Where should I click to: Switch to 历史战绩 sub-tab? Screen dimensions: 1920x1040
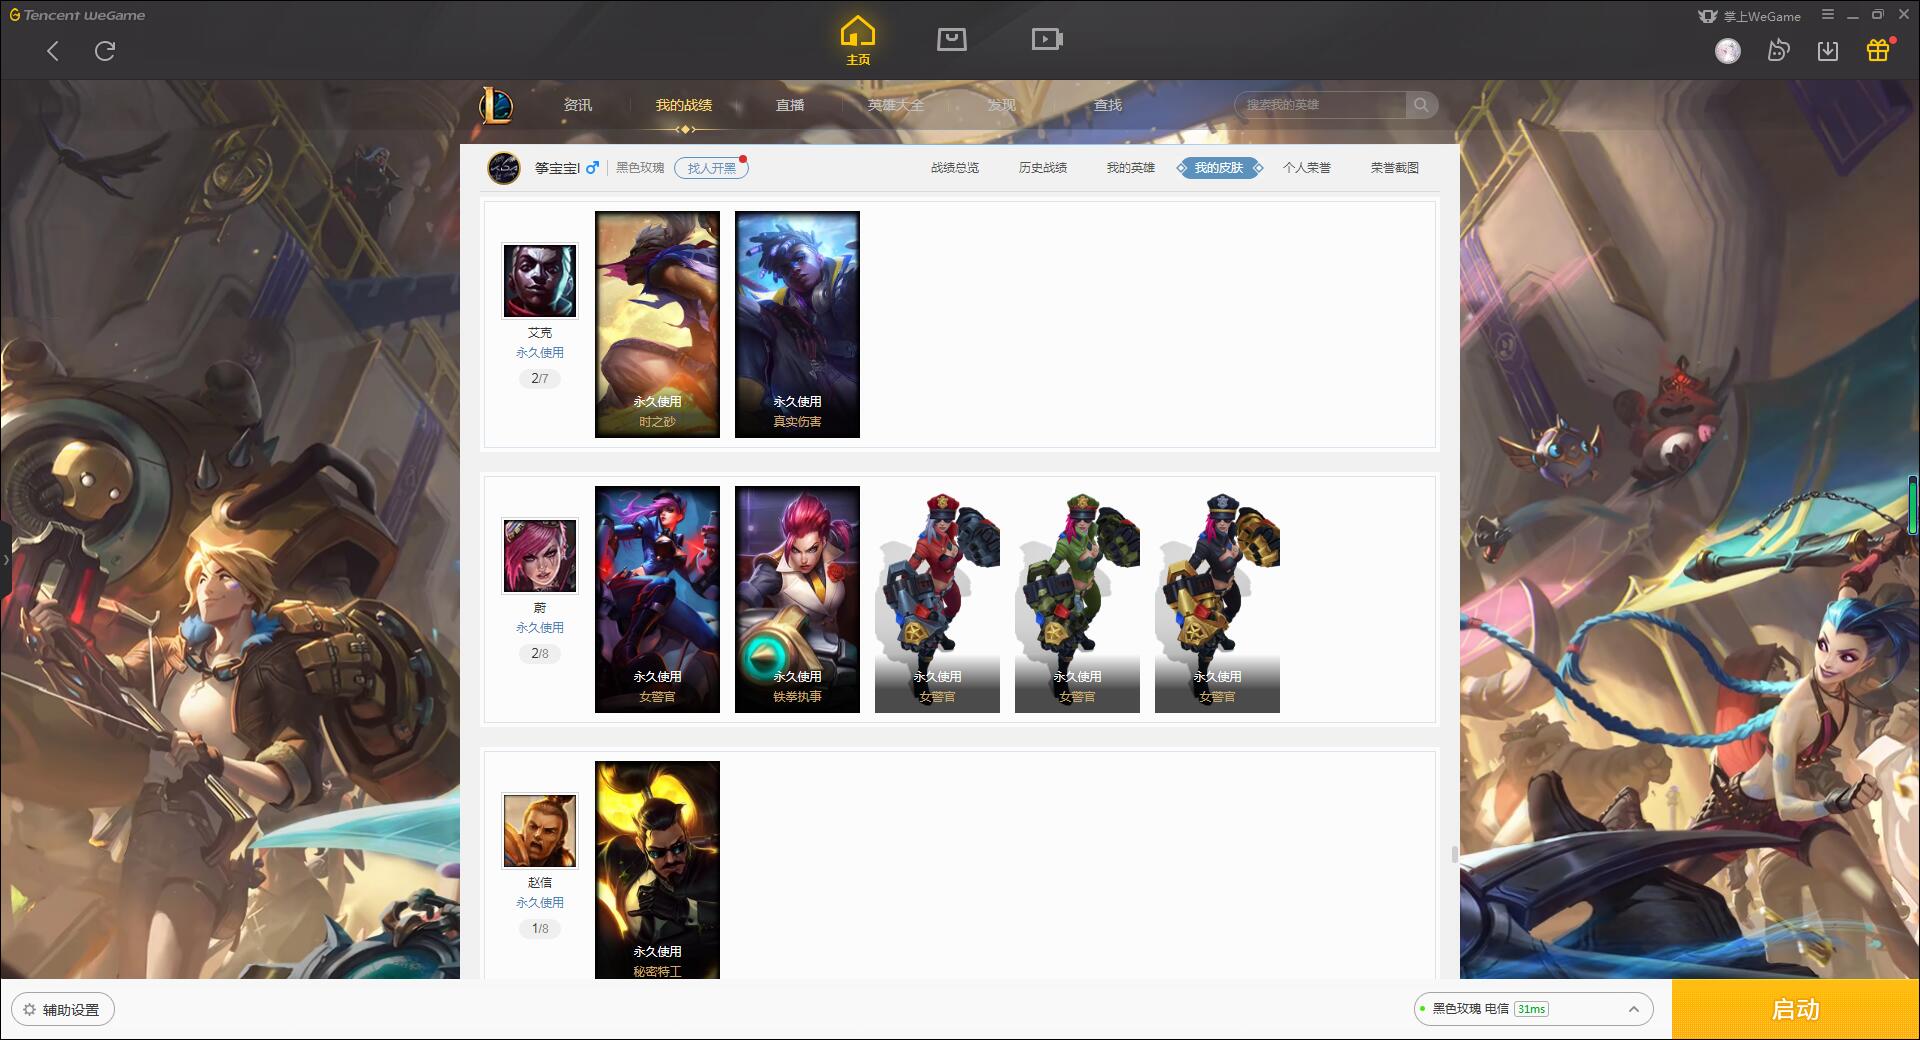point(1043,168)
